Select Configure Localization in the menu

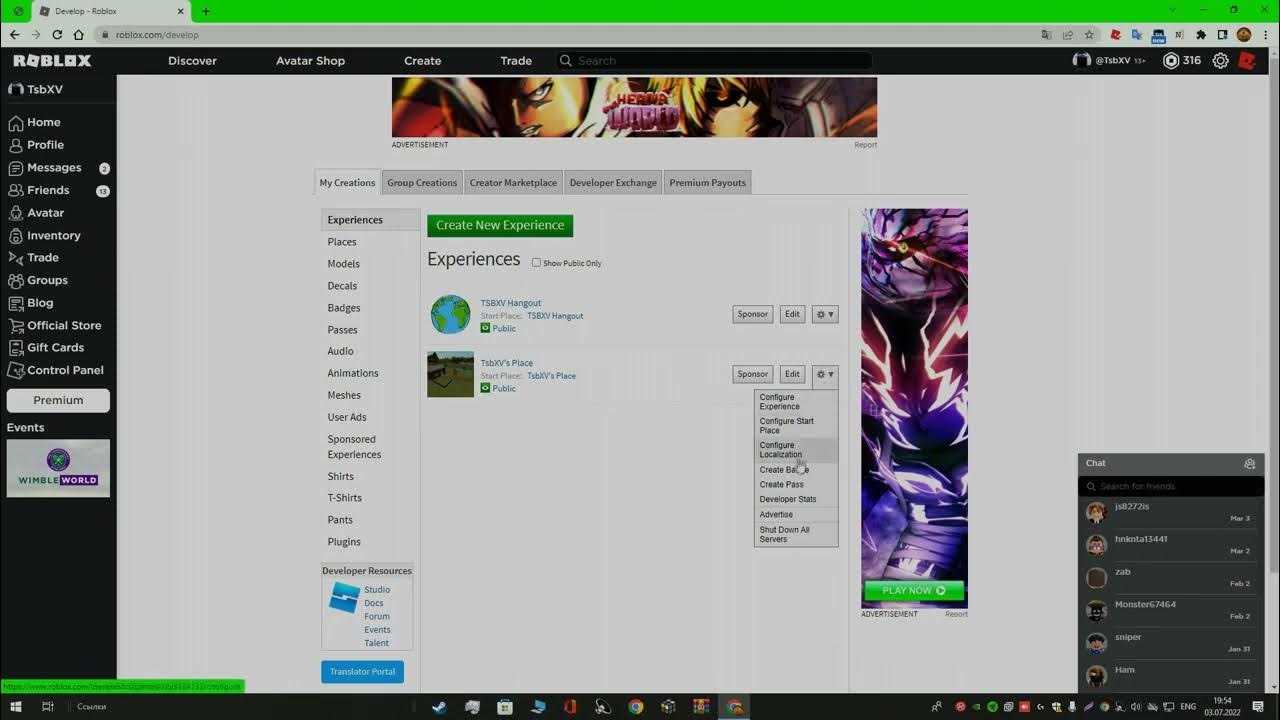796,450
